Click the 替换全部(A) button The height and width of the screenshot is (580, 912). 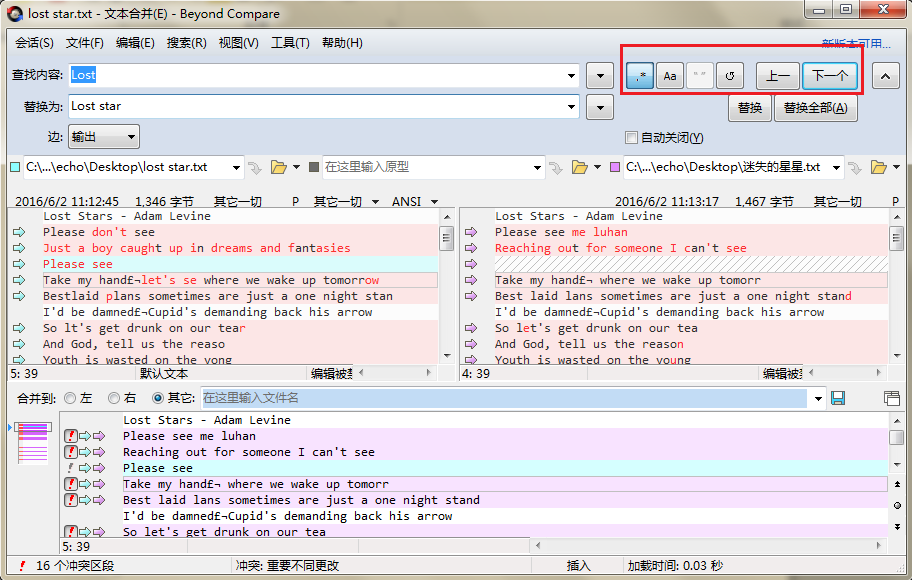[815, 108]
